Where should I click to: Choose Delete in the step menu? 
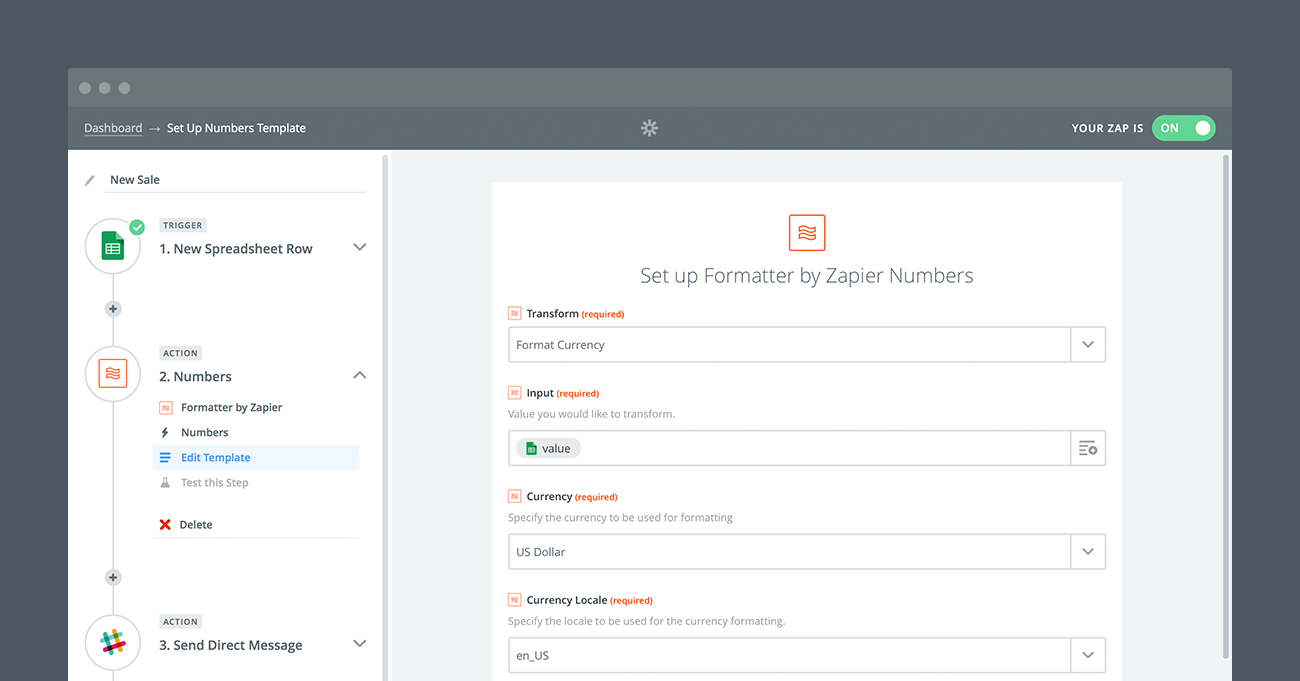click(196, 525)
